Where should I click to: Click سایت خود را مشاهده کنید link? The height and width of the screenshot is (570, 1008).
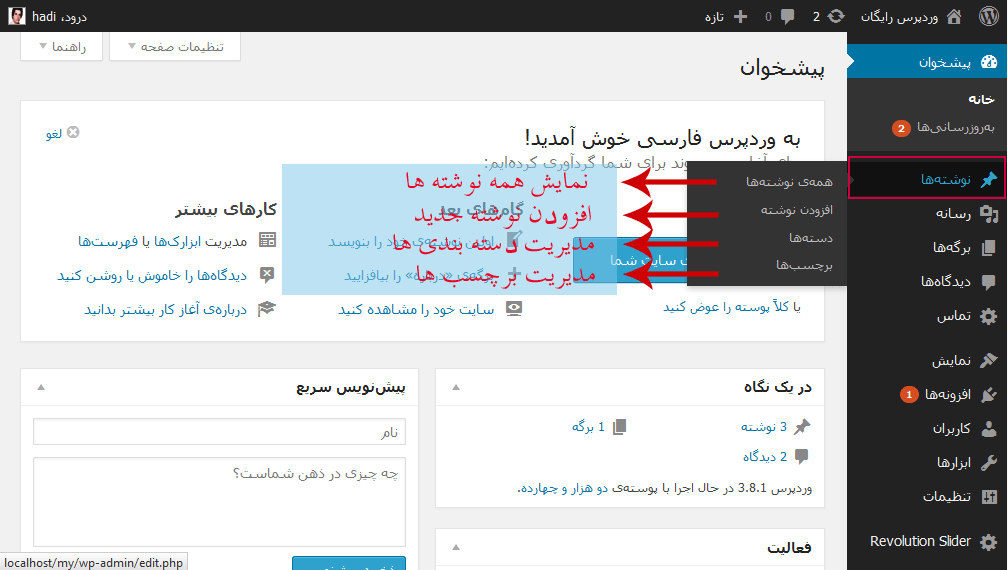point(417,310)
